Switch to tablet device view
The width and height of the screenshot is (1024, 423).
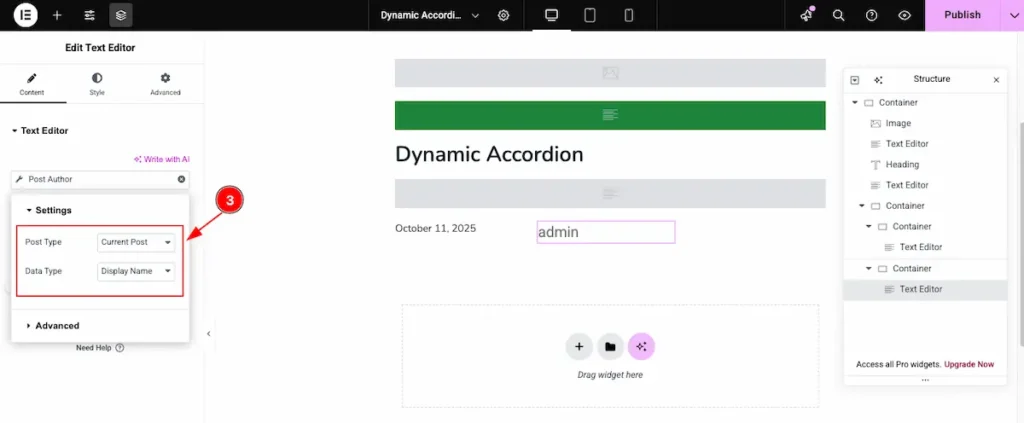click(x=590, y=15)
